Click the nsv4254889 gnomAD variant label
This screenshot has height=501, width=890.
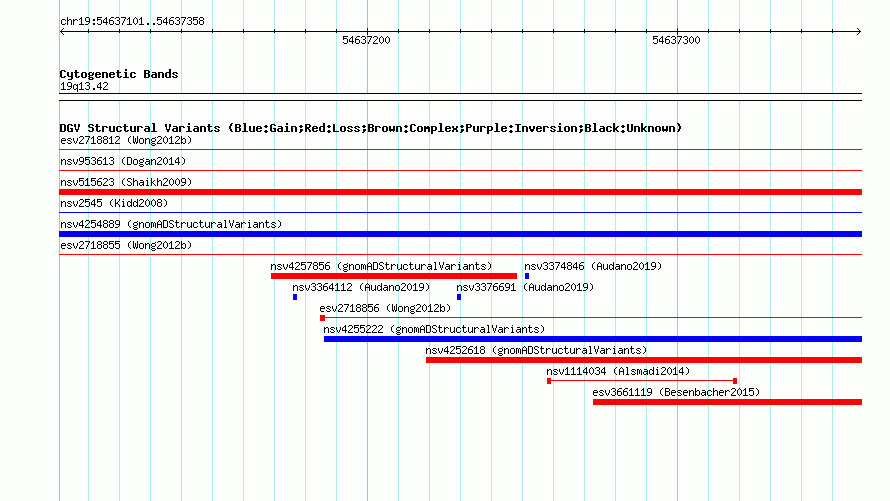point(171,224)
